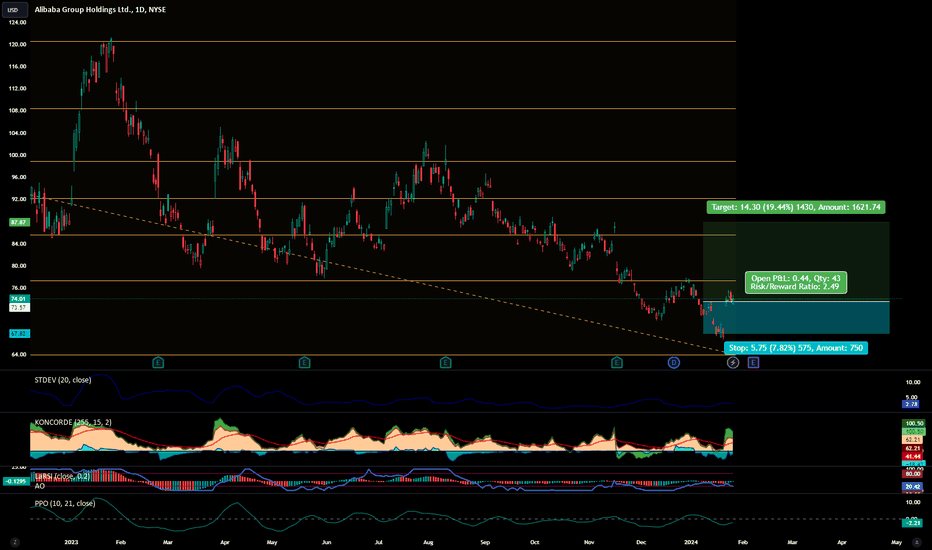The width and height of the screenshot is (932, 550).
Task: Click the STDEV (20, close) indicator legend
Action: point(62,380)
